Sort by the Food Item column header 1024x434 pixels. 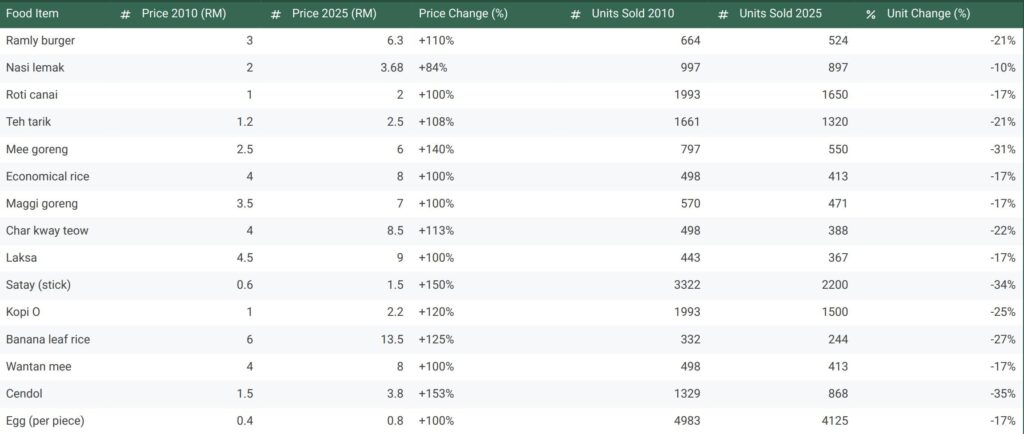(x=32, y=14)
